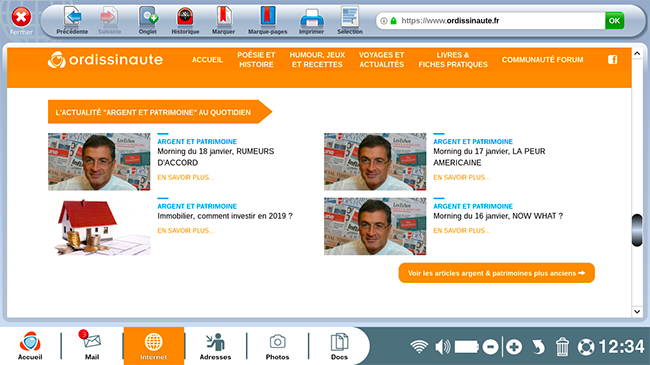Click the battery indicator icon
Screen dimensions: 650x365
click(x=467, y=347)
